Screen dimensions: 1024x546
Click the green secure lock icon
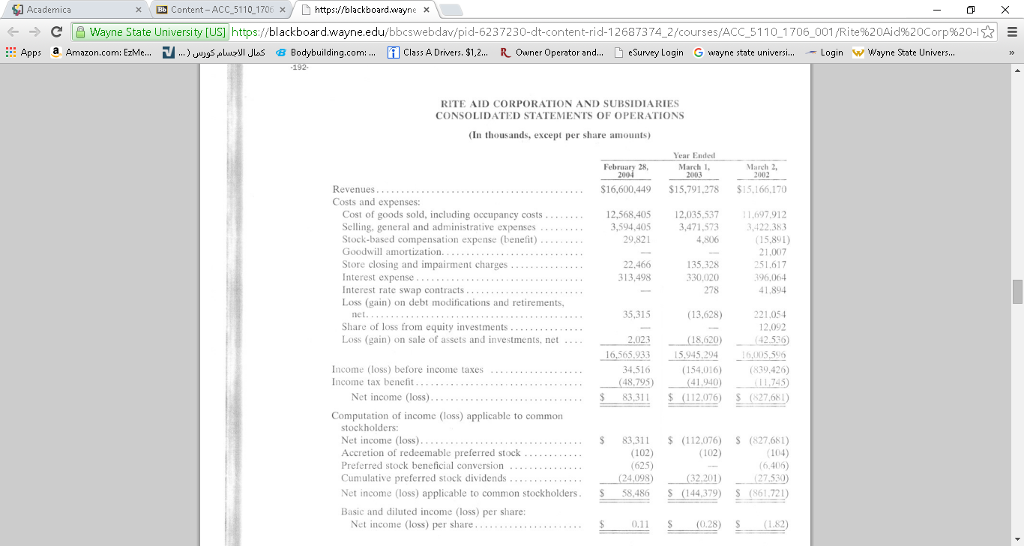tap(80, 32)
